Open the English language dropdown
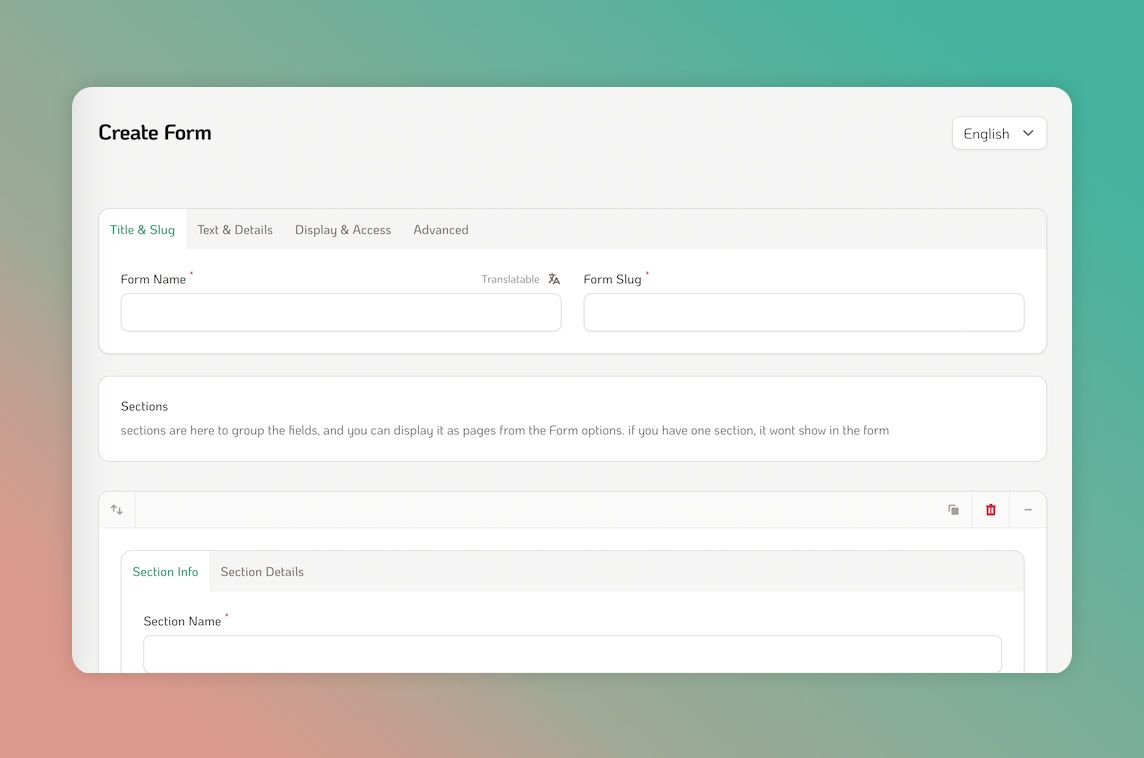Screen dimensions: 1144x758 [x=998, y=133]
